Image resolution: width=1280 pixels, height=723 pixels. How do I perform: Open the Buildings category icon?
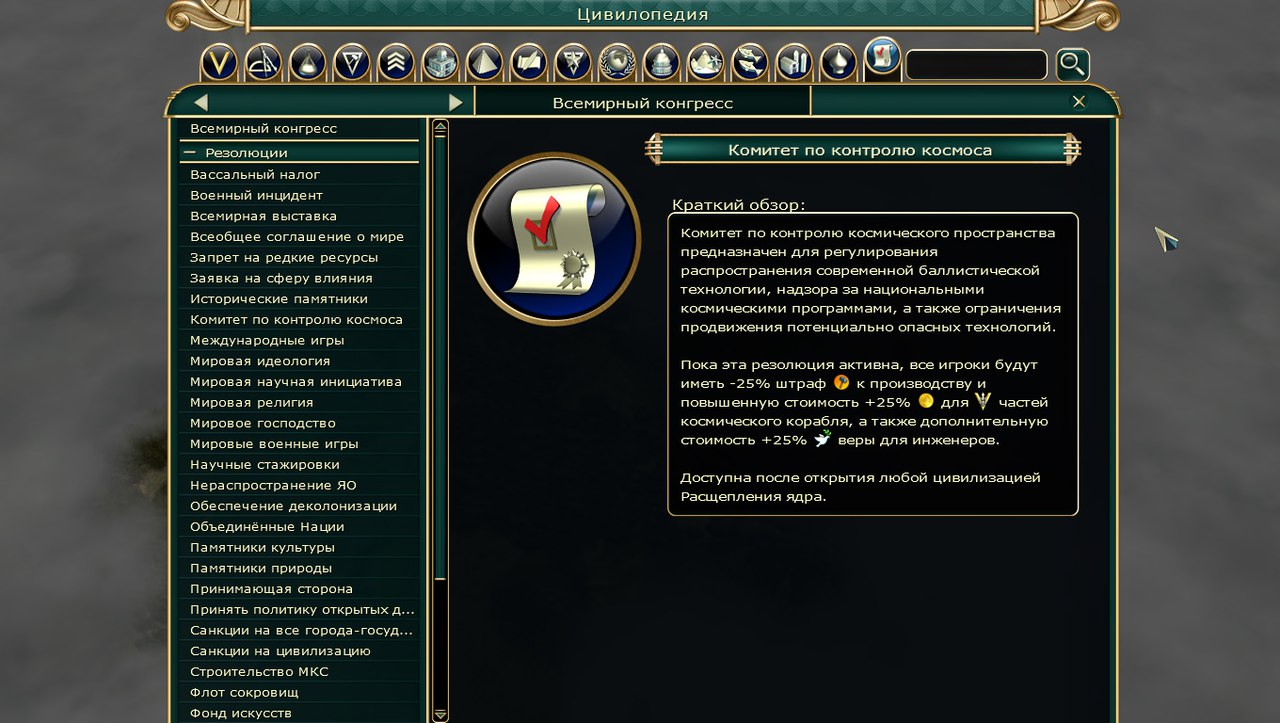point(440,63)
